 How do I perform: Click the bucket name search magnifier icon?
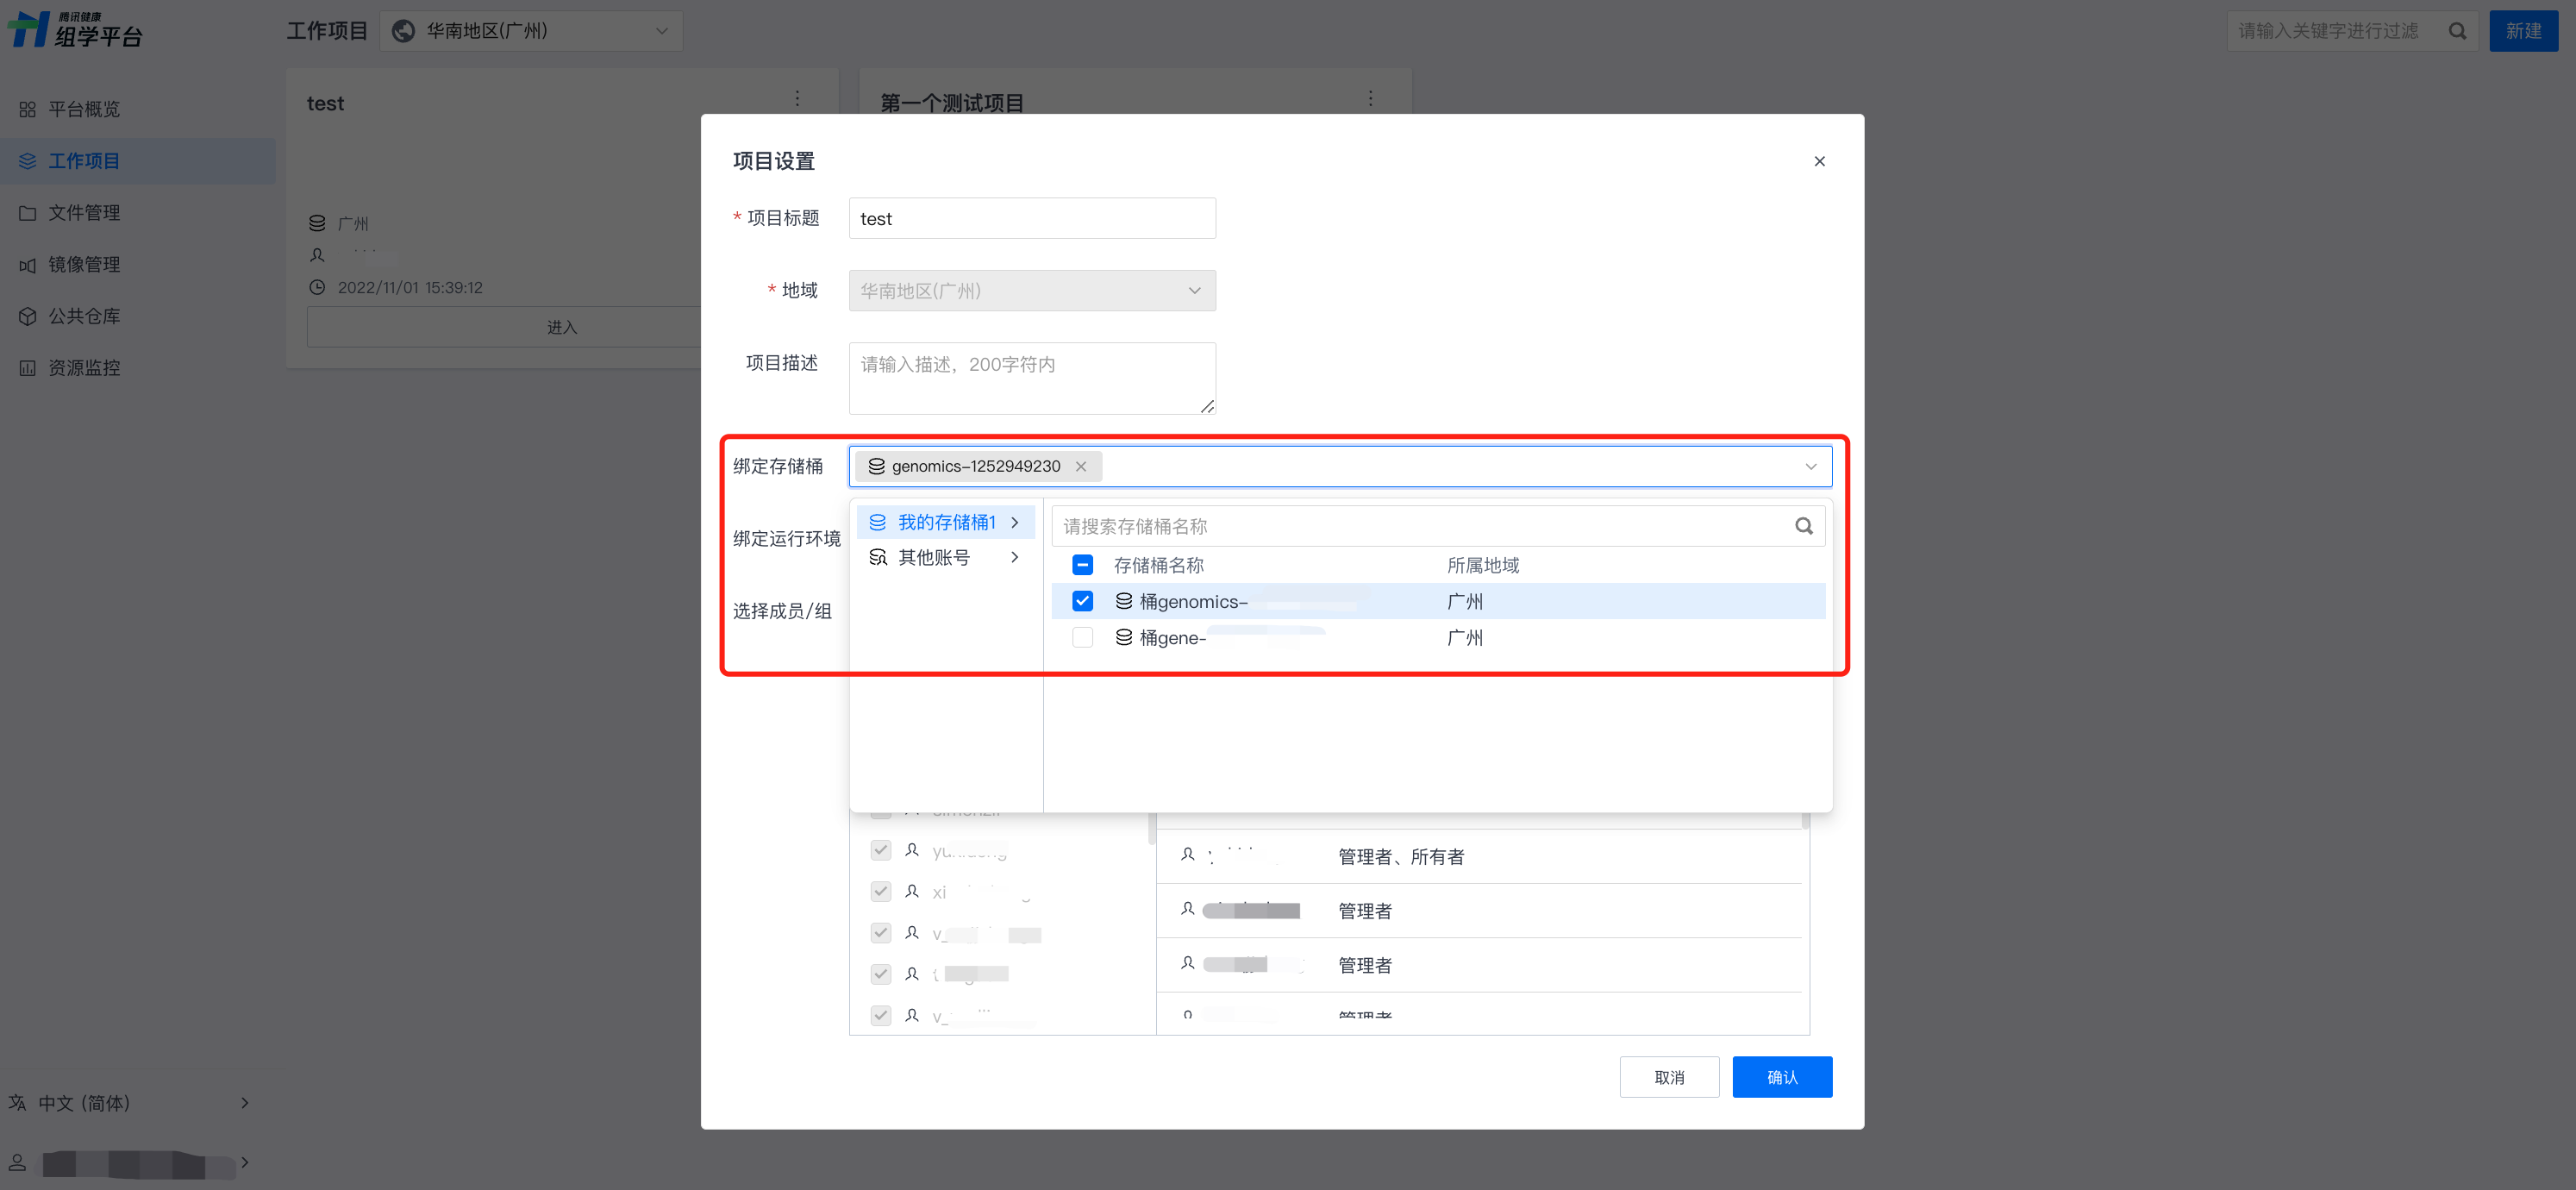[x=1803, y=526]
